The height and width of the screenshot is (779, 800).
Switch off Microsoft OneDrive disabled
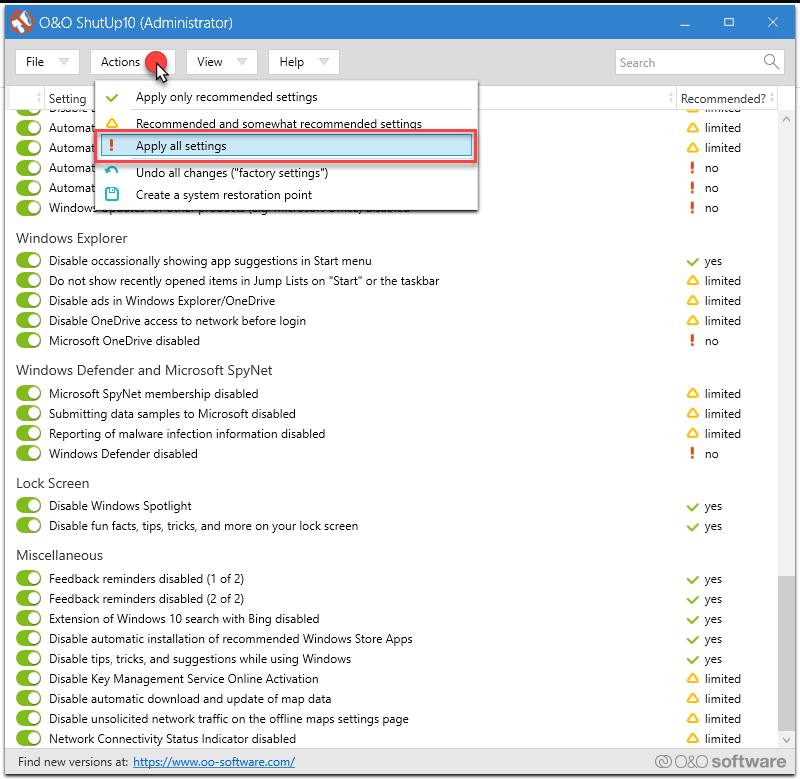click(x=29, y=340)
